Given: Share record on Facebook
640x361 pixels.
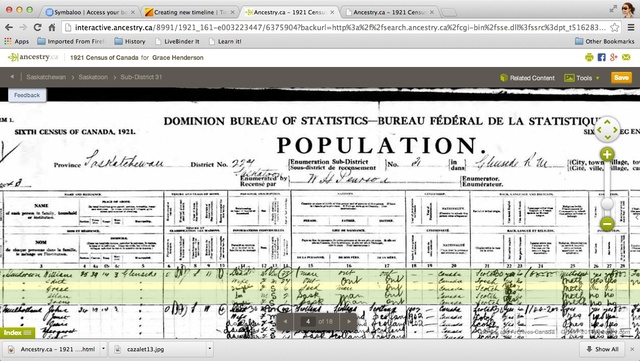Looking at the screenshot, I should coord(602,57).
